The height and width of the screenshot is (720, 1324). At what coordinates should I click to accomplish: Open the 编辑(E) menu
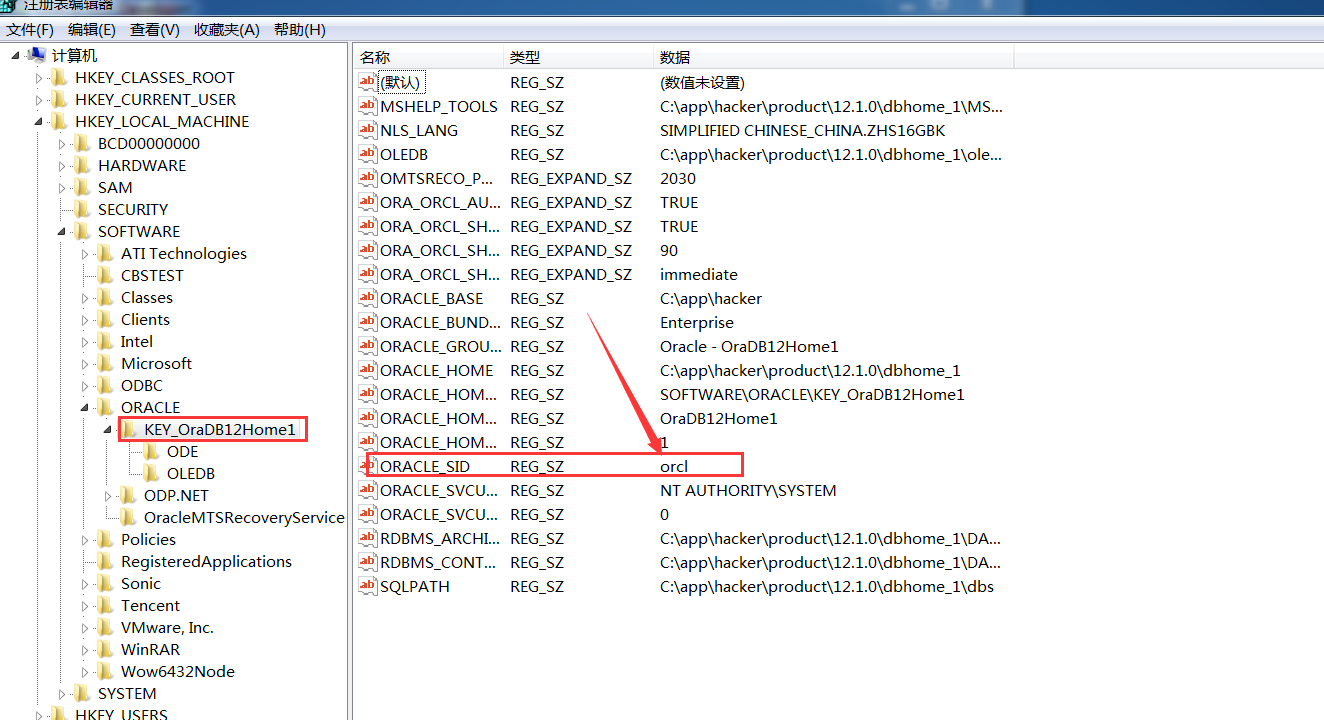click(92, 30)
